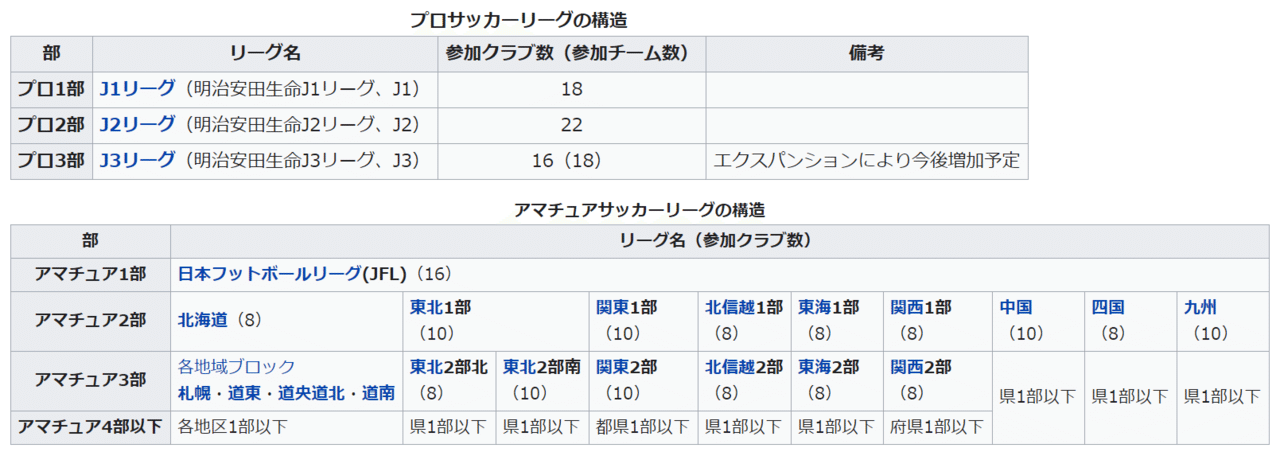Open the J1リーグ link
Viewport: 1280px width, 452px height.
[137, 89]
